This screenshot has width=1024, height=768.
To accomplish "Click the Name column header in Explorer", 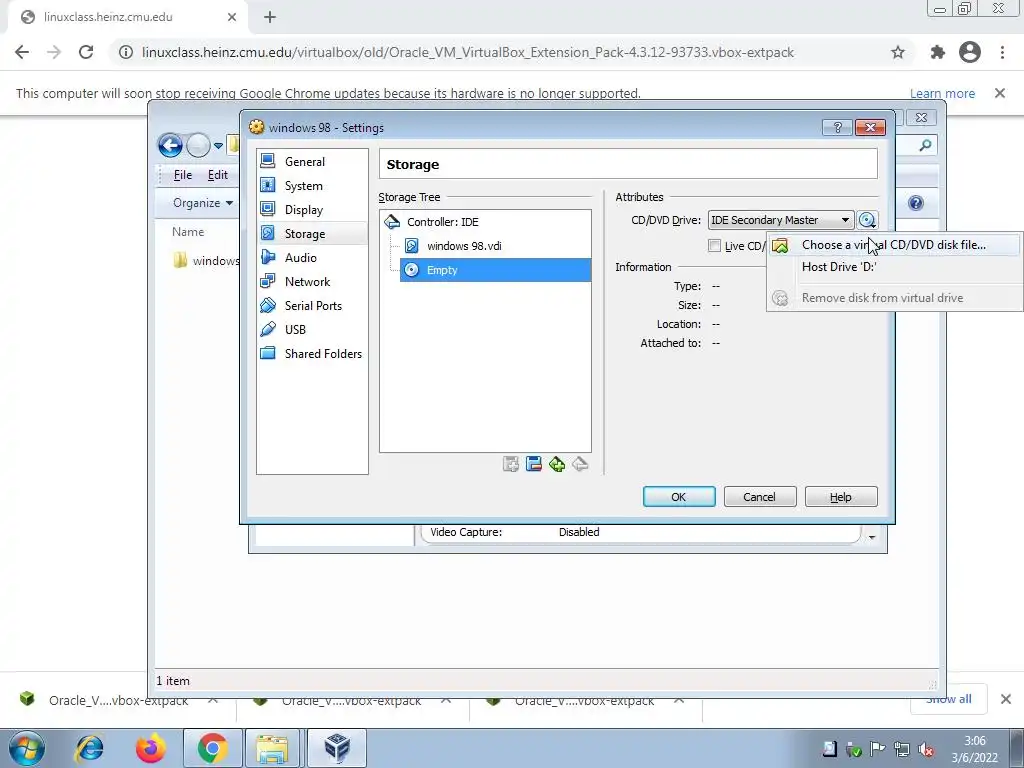I will pos(188,232).
